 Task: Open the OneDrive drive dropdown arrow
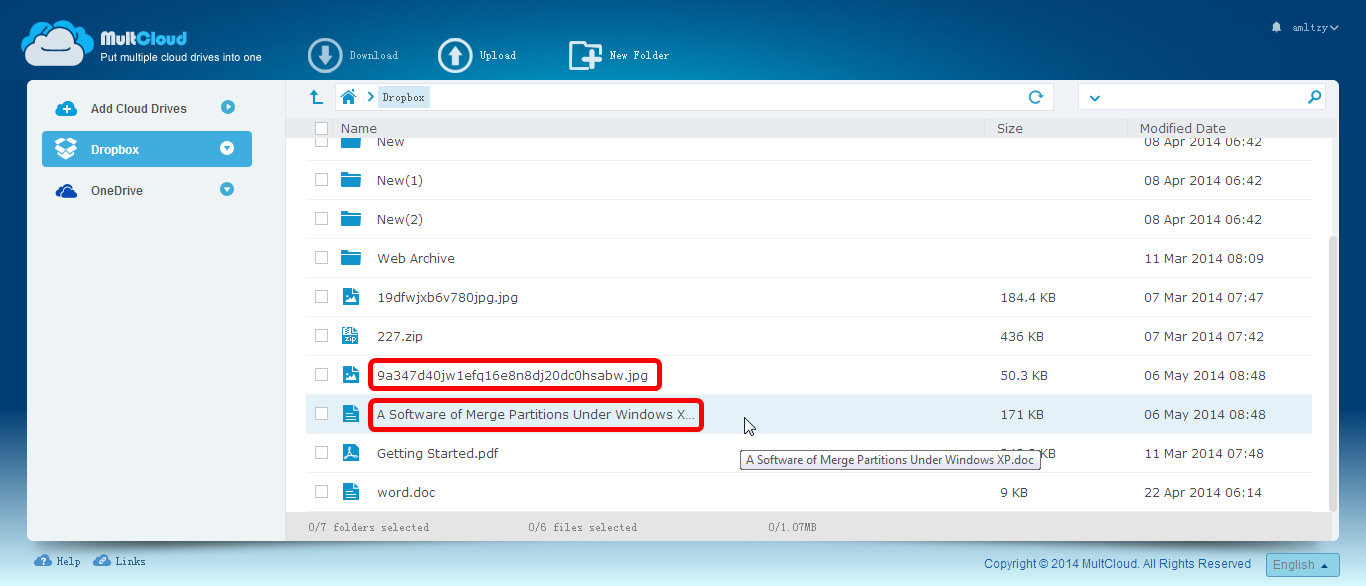point(227,189)
